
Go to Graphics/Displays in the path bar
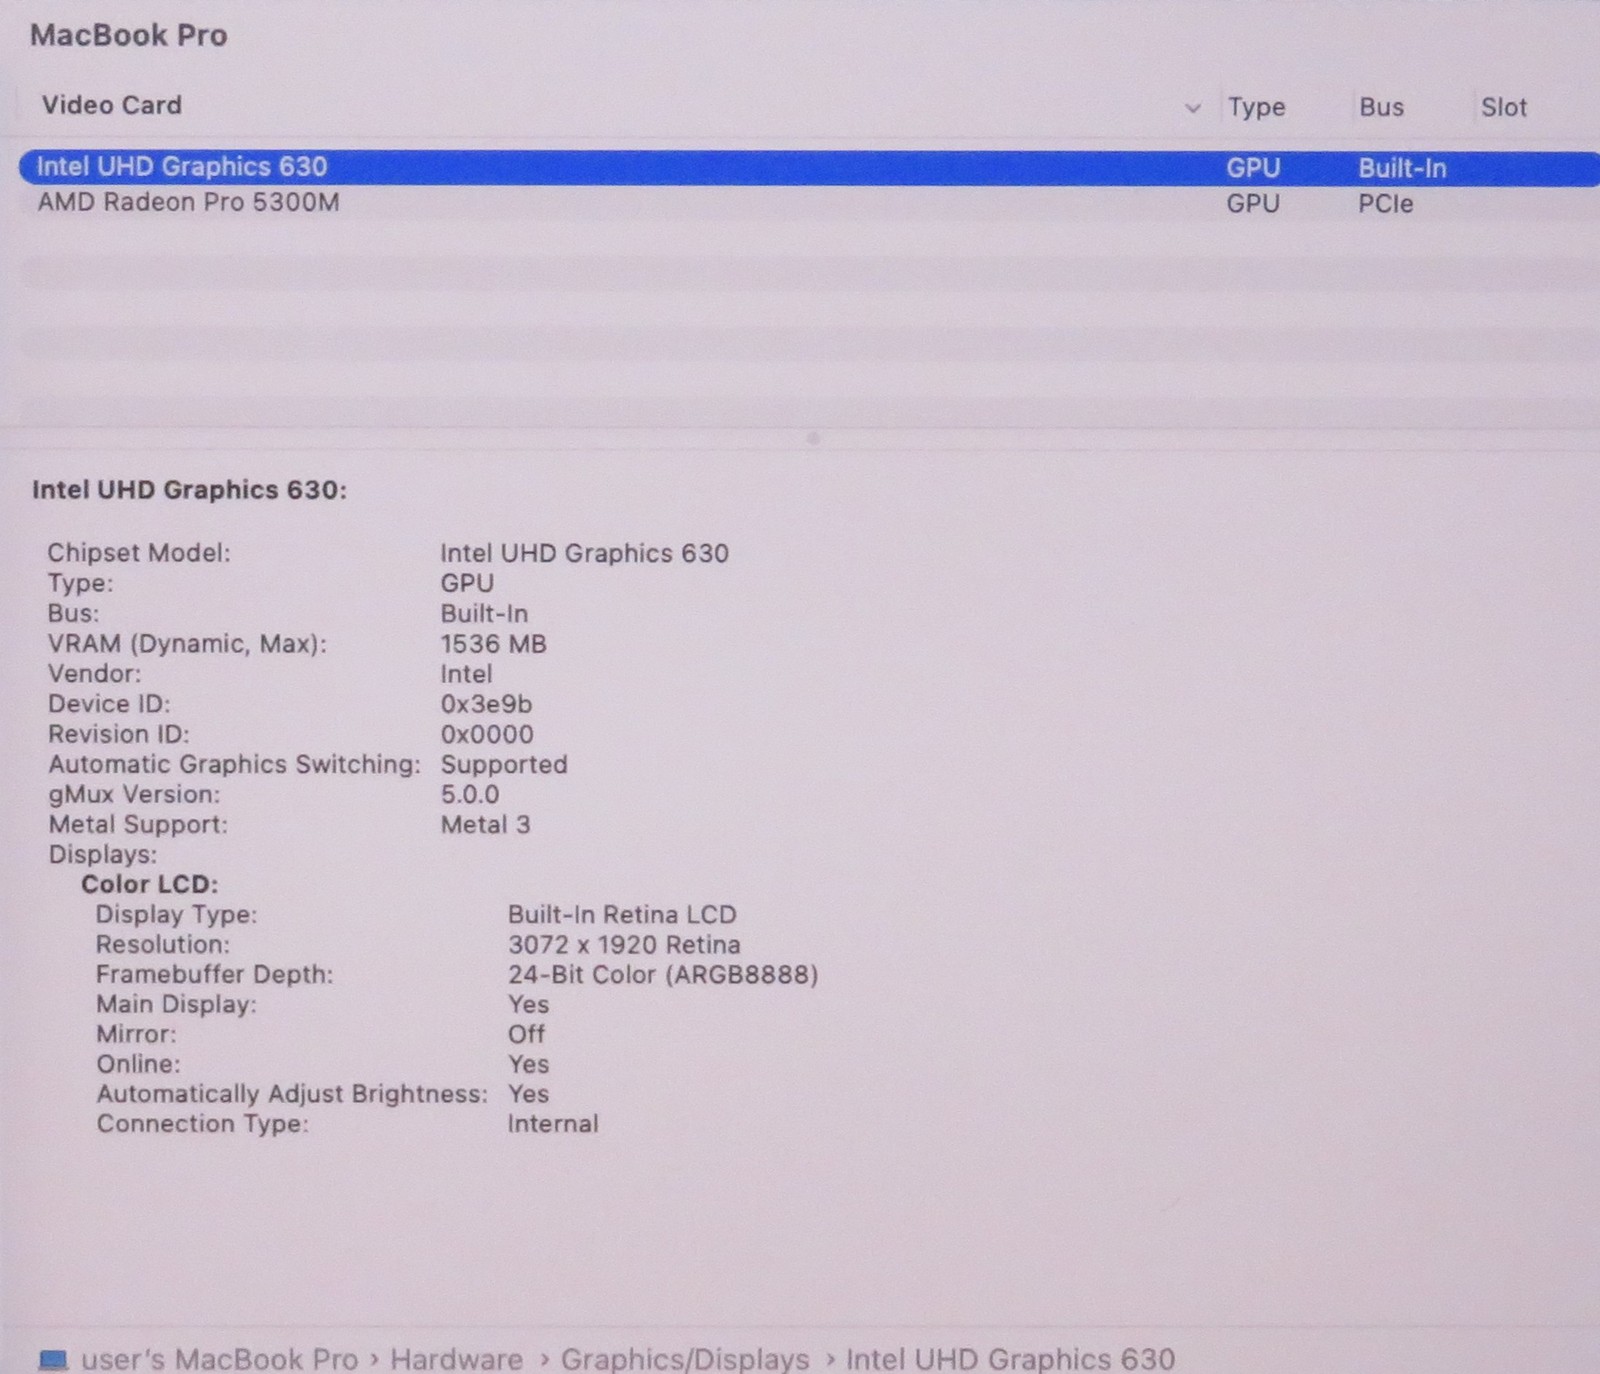[x=685, y=1359]
